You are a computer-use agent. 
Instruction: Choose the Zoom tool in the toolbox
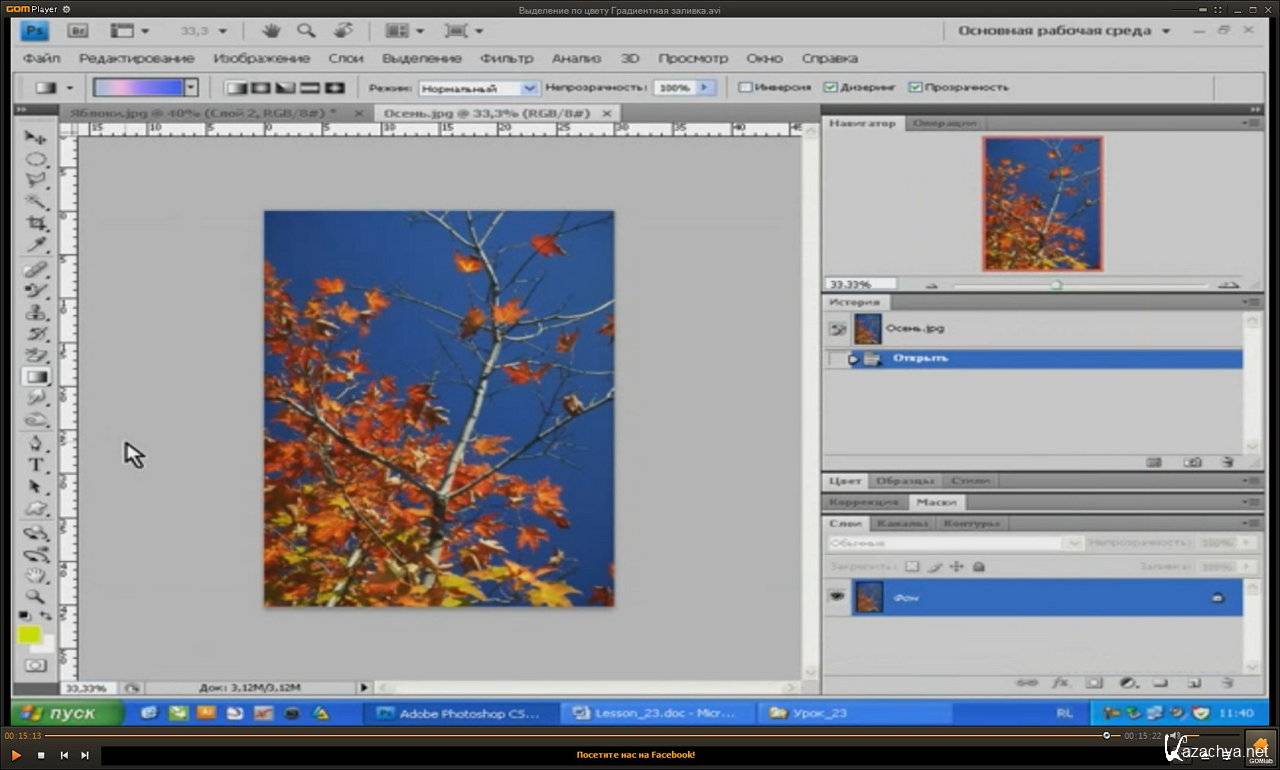tap(36, 596)
